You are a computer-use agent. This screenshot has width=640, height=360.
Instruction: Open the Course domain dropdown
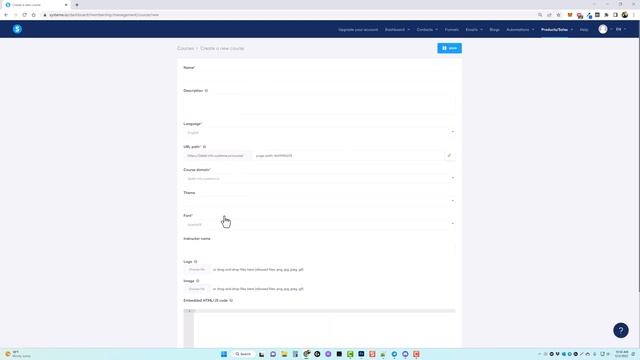point(320,178)
